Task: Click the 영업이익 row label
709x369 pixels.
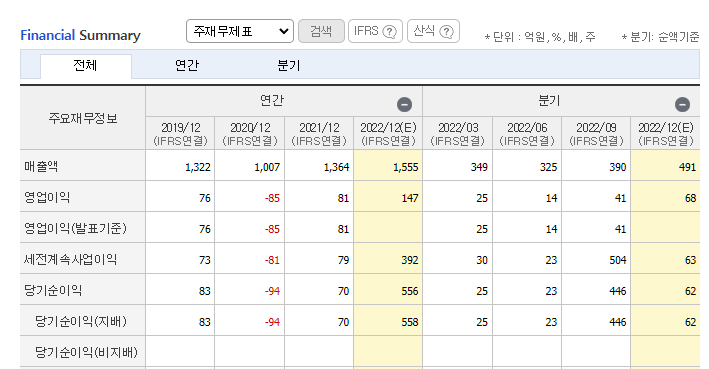Action: coord(47,197)
